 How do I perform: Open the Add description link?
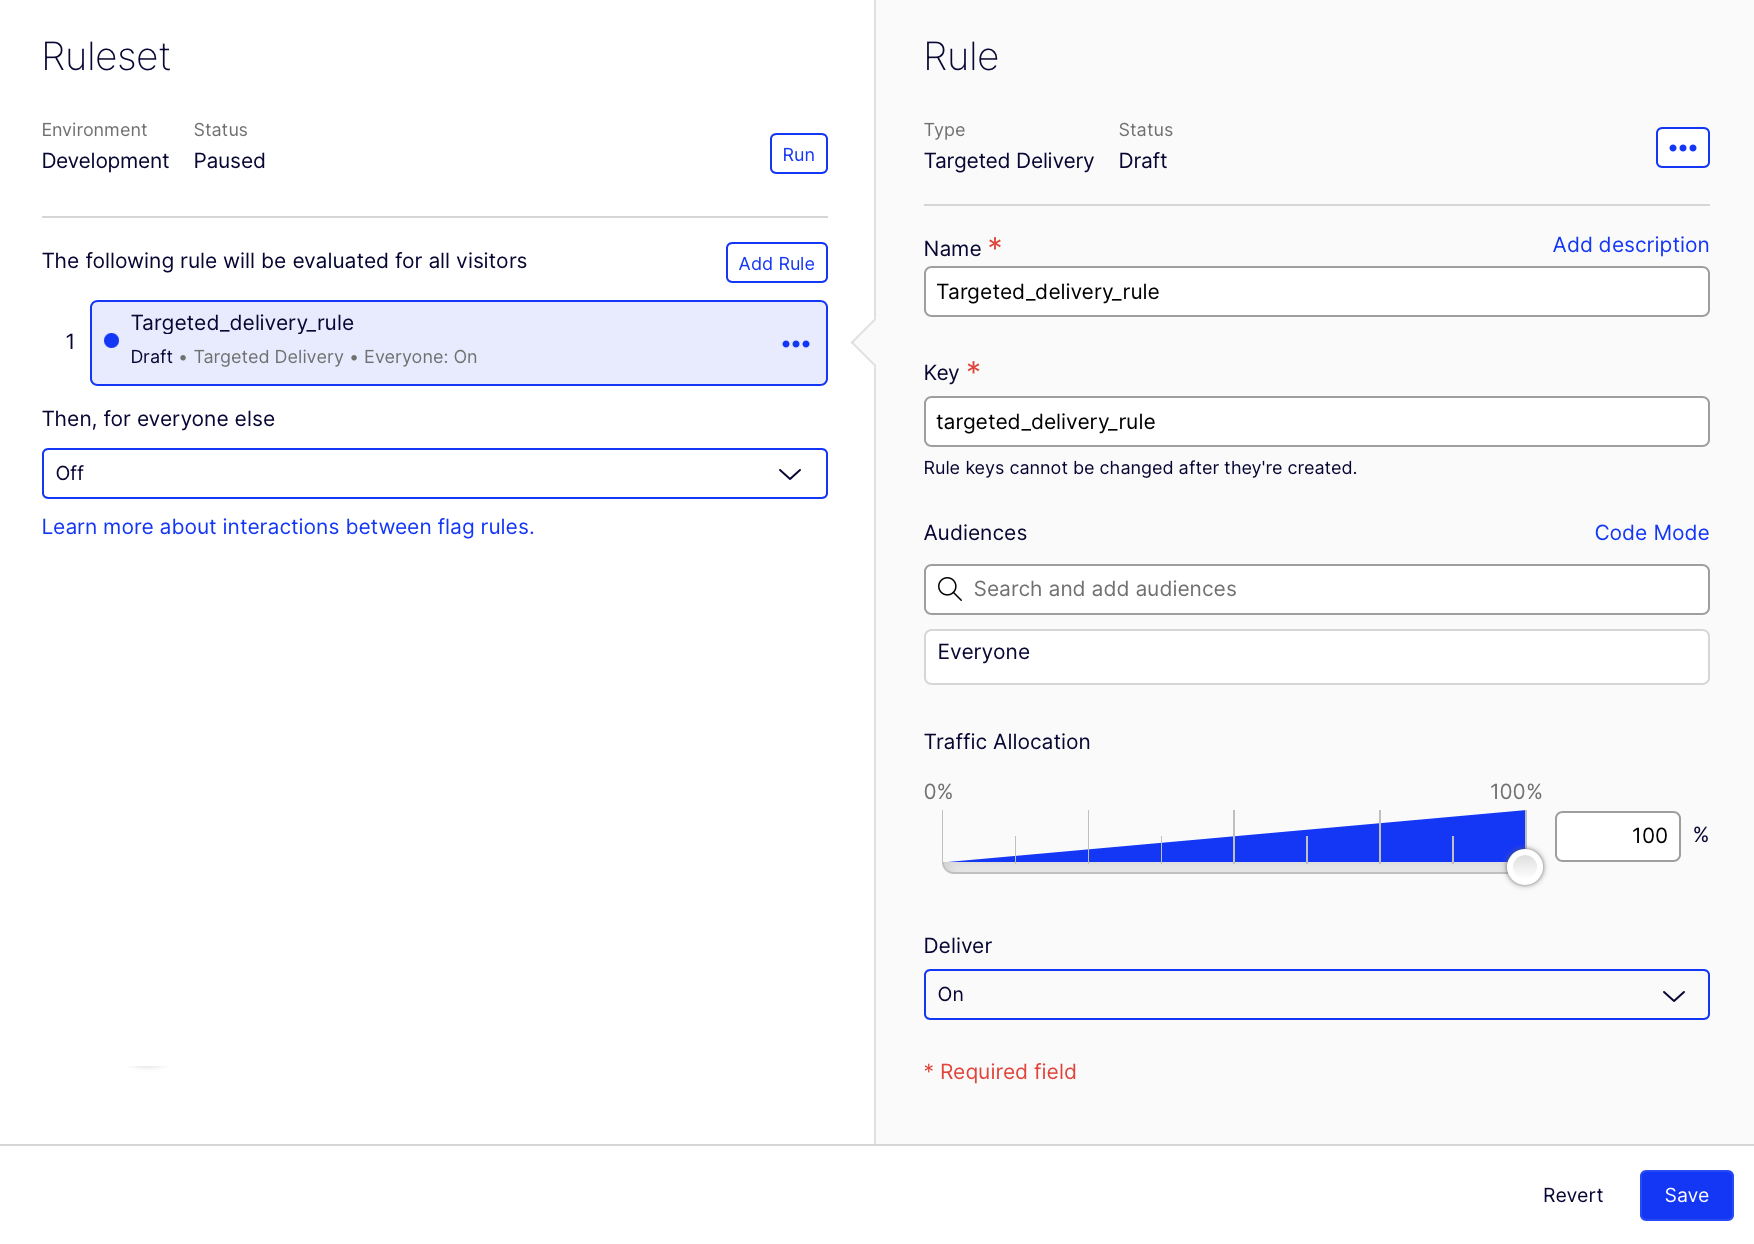(x=1630, y=245)
